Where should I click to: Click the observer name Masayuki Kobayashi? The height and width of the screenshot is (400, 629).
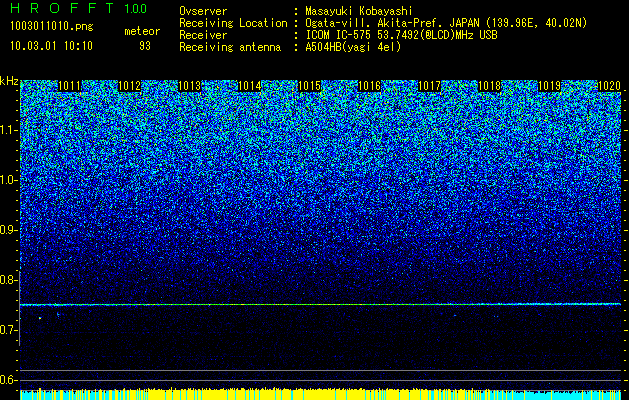pos(359,11)
